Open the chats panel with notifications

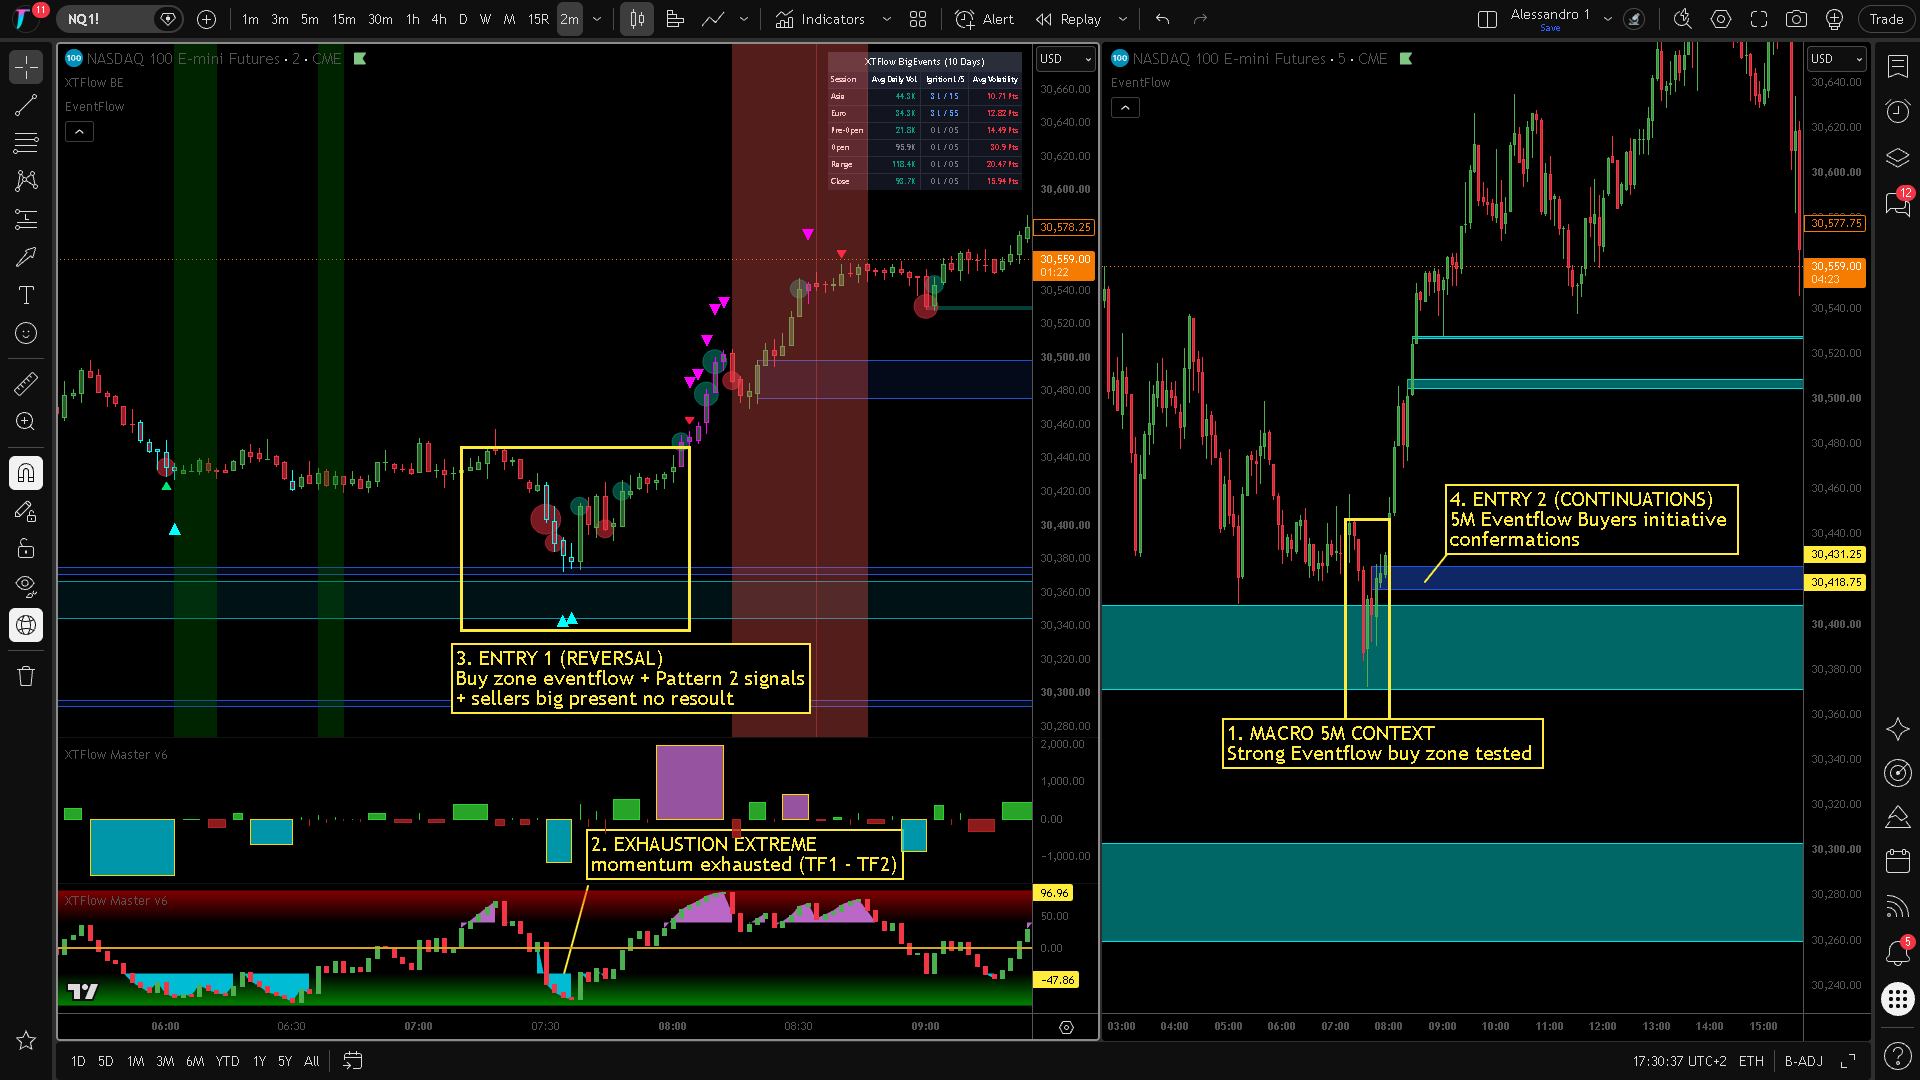pos(1897,203)
